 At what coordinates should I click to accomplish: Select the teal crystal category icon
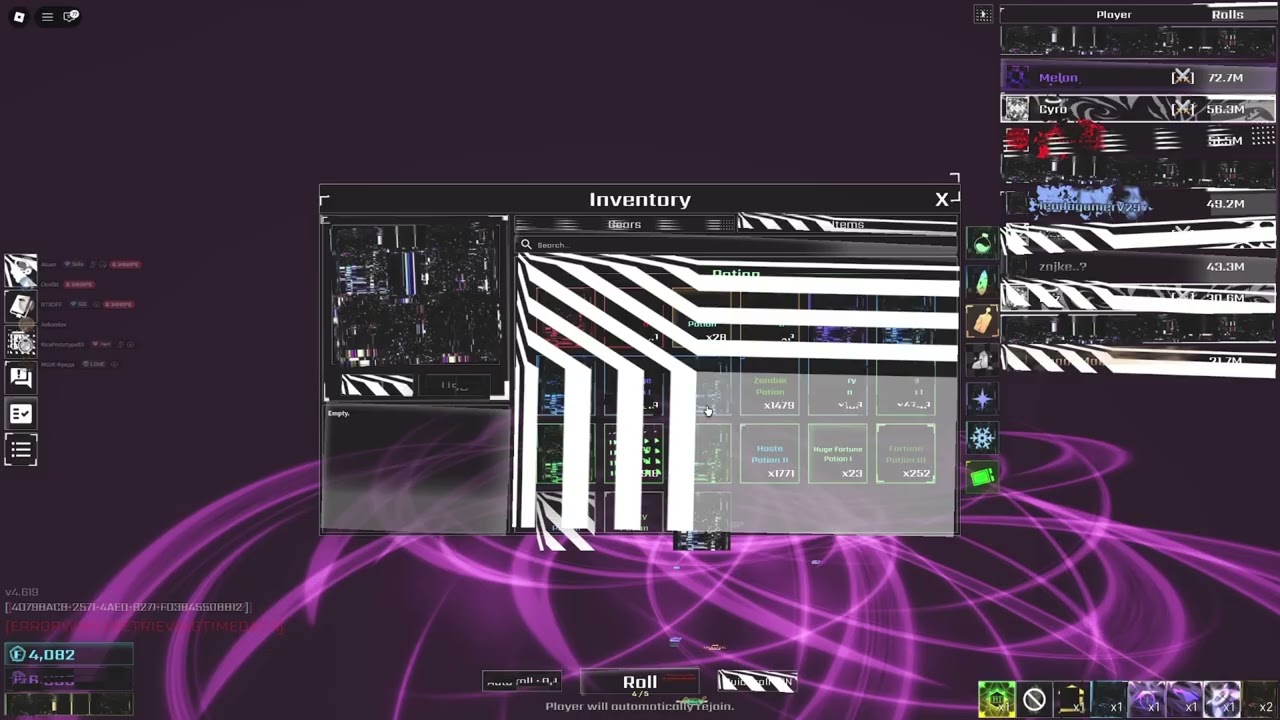click(x=982, y=282)
